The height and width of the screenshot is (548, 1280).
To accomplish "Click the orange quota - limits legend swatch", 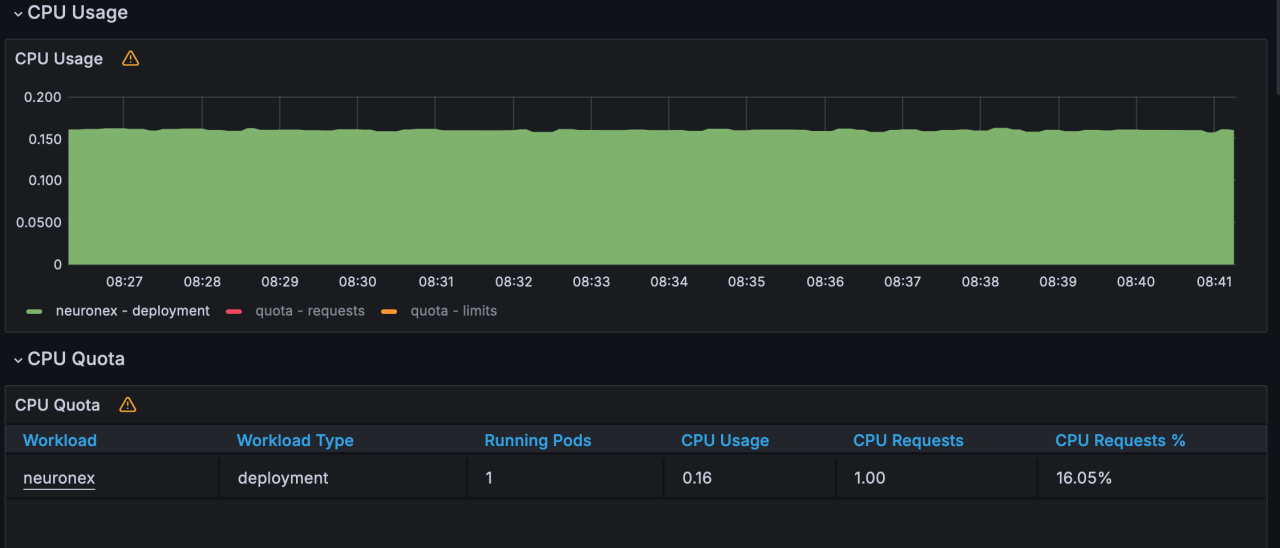I will [x=389, y=312].
